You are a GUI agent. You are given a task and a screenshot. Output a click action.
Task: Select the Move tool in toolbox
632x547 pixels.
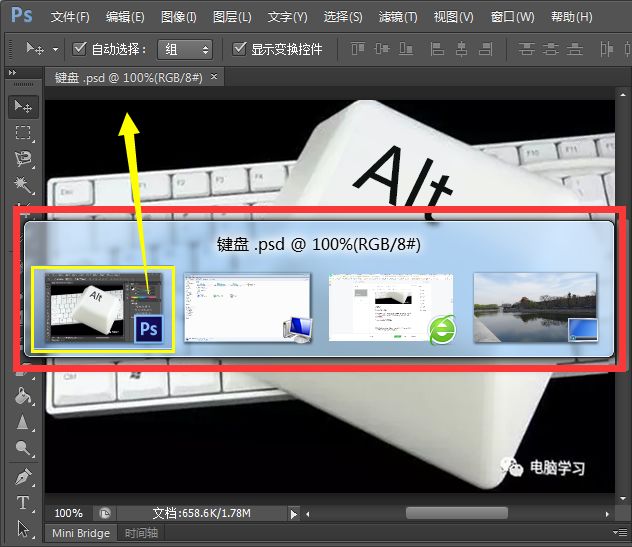(x=23, y=107)
